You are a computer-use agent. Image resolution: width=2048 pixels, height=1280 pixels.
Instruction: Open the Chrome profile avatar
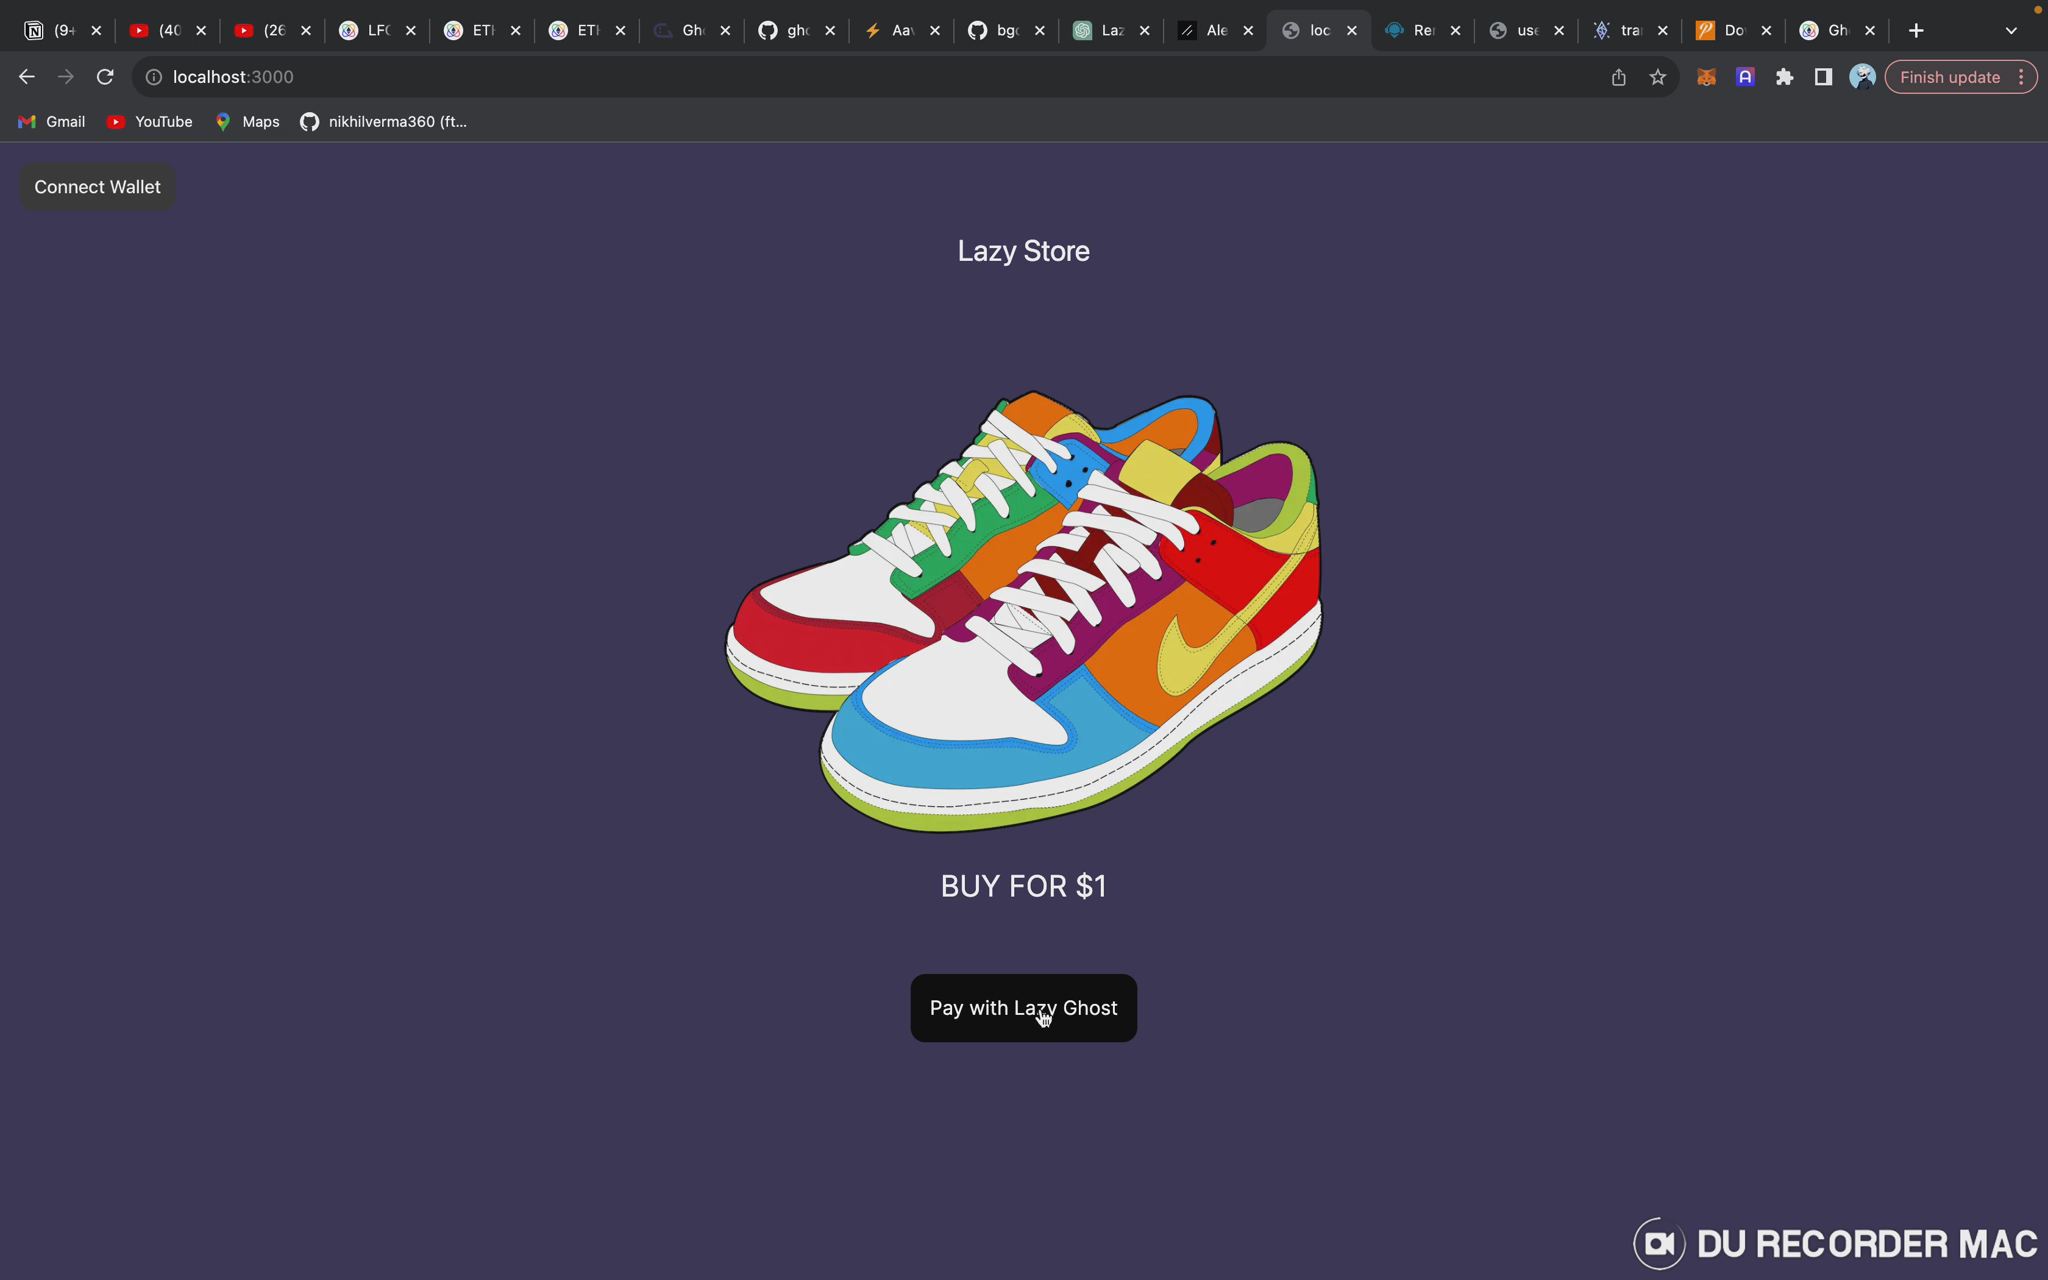click(x=1862, y=77)
